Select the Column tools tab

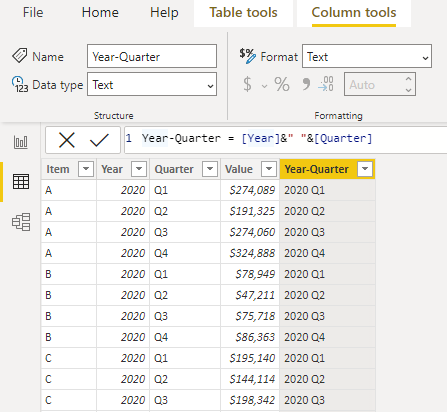[354, 13]
